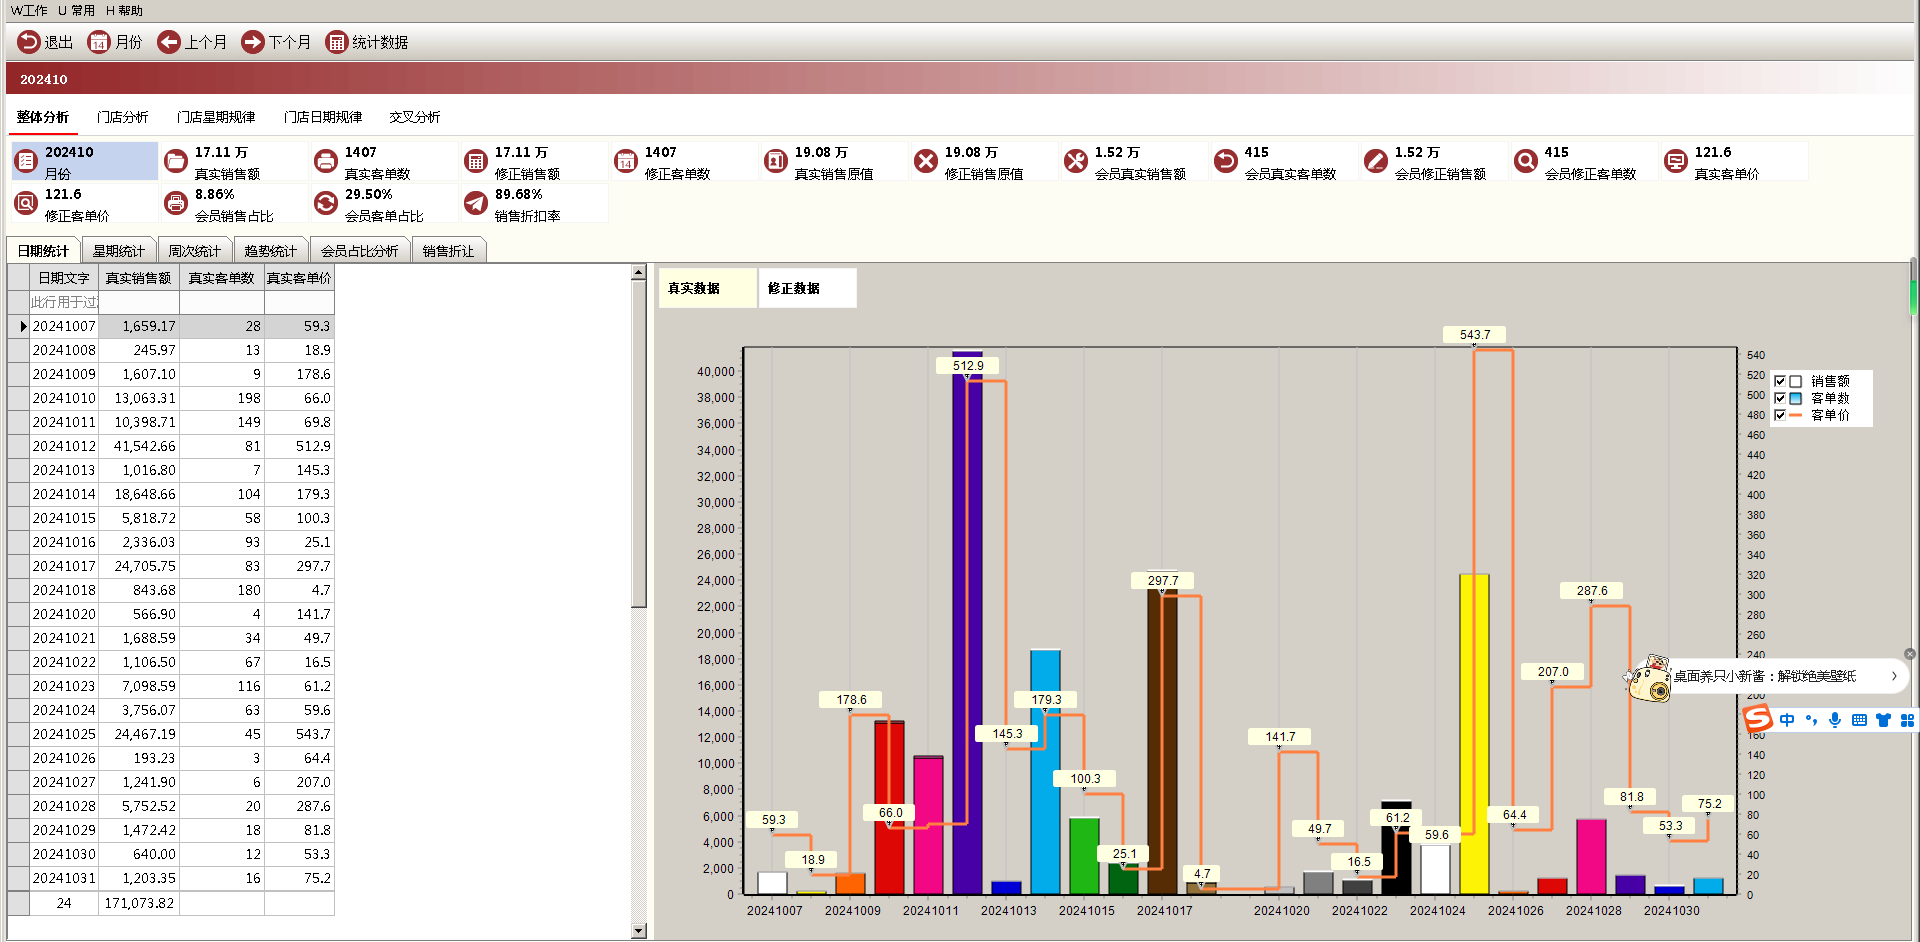Screen dimensions: 1920x942
Task: Click the 会员真实客单数 undo-arrow icon
Action: (x=1226, y=161)
